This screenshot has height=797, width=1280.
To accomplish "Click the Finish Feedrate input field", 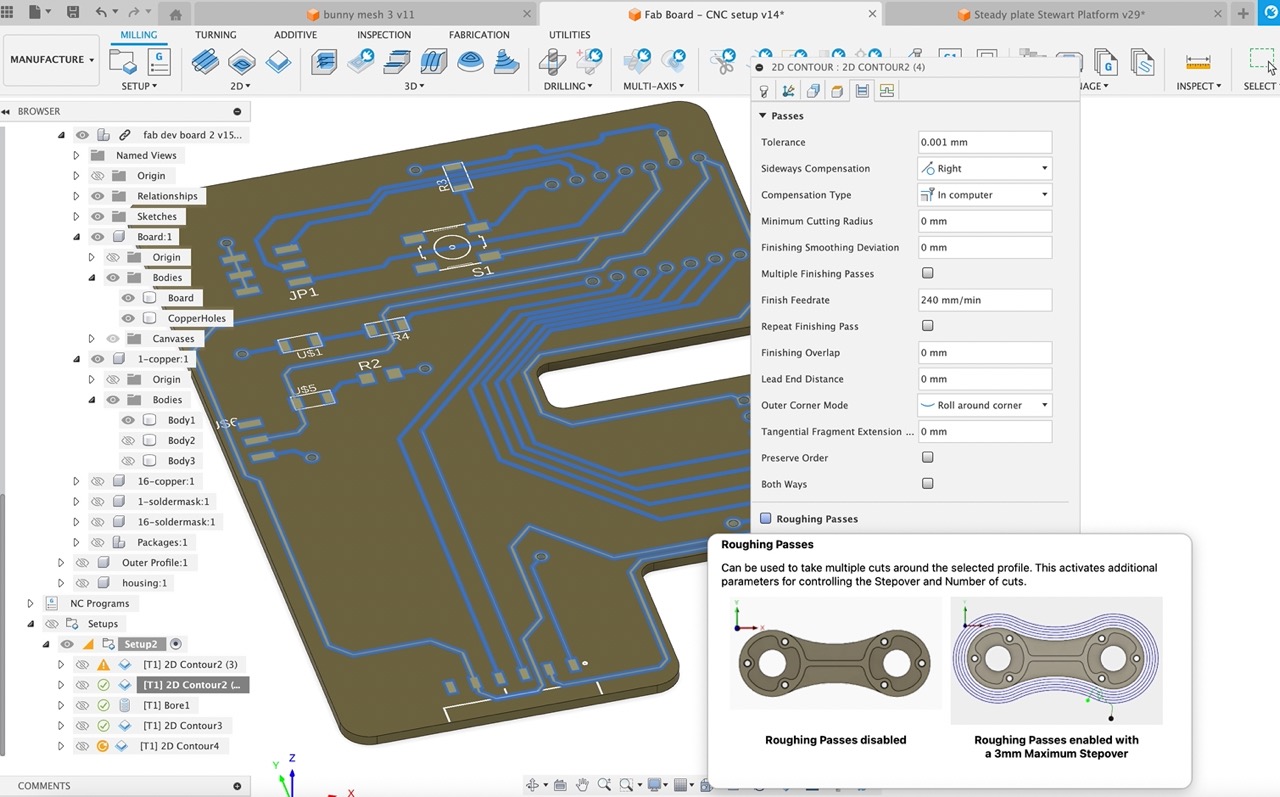I will pos(984,300).
